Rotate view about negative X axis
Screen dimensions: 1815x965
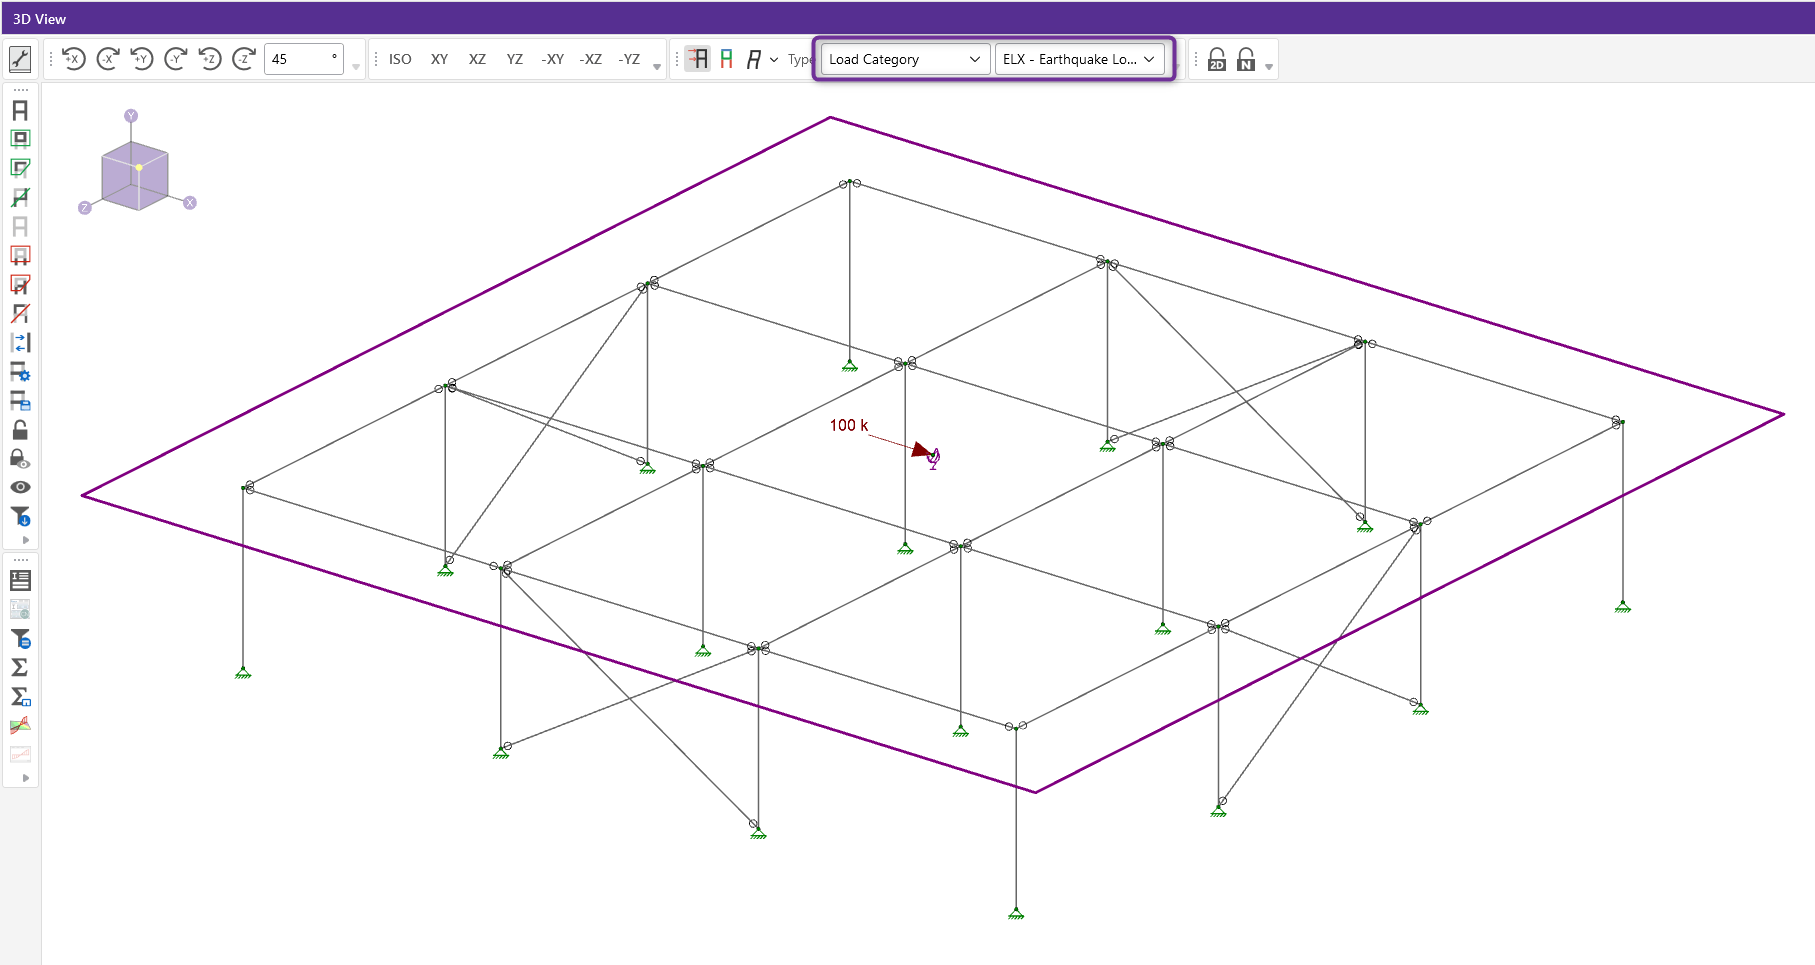[108, 59]
